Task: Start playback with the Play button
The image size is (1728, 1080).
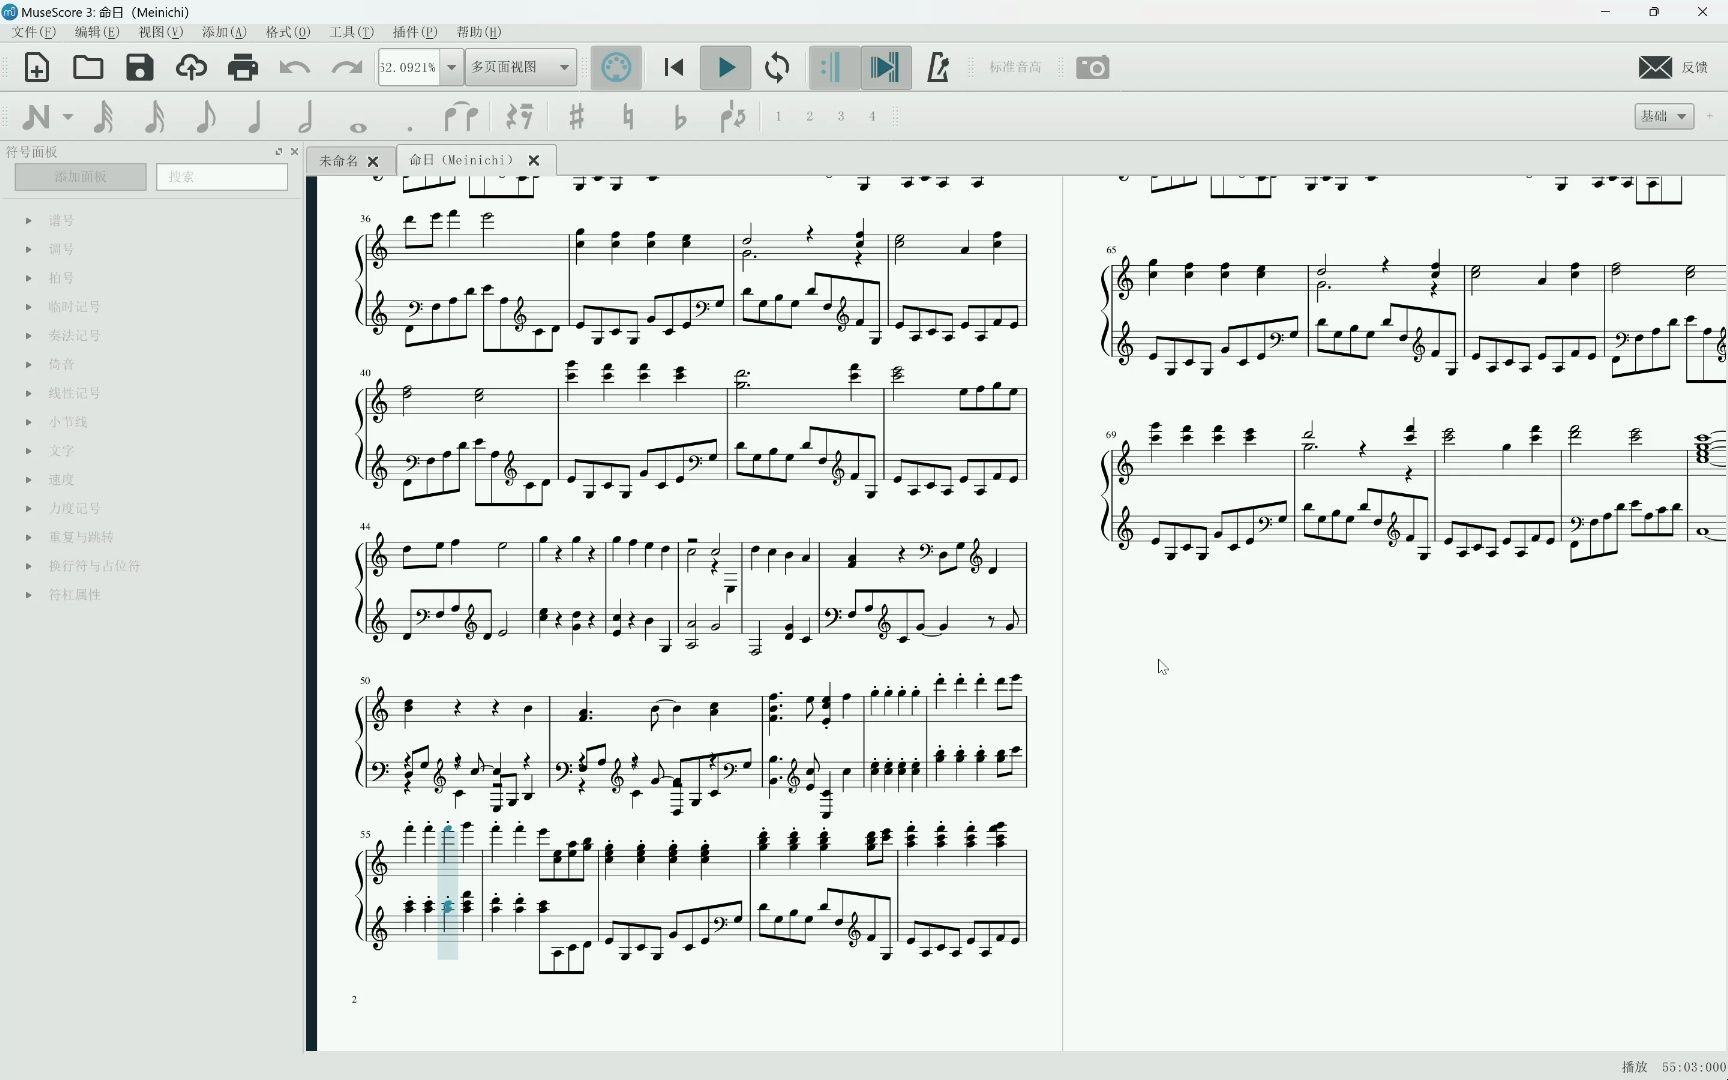Action: [x=726, y=68]
